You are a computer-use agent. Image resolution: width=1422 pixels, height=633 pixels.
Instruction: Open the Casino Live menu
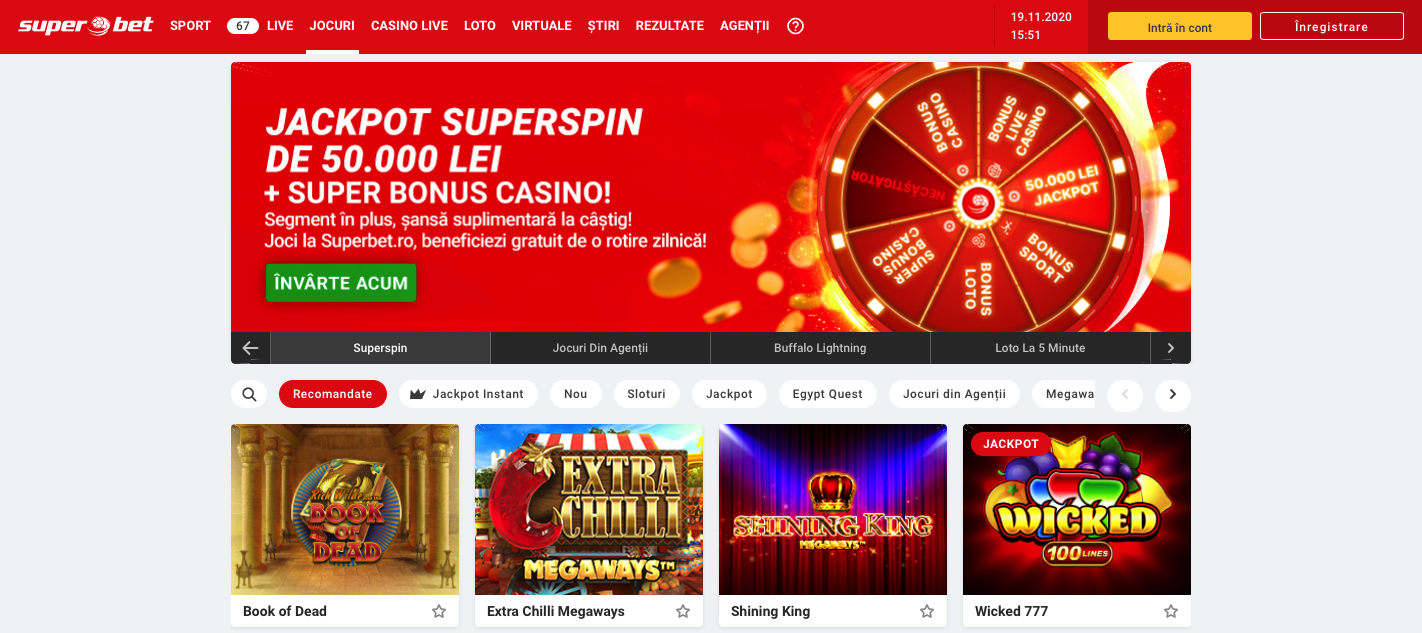409,26
